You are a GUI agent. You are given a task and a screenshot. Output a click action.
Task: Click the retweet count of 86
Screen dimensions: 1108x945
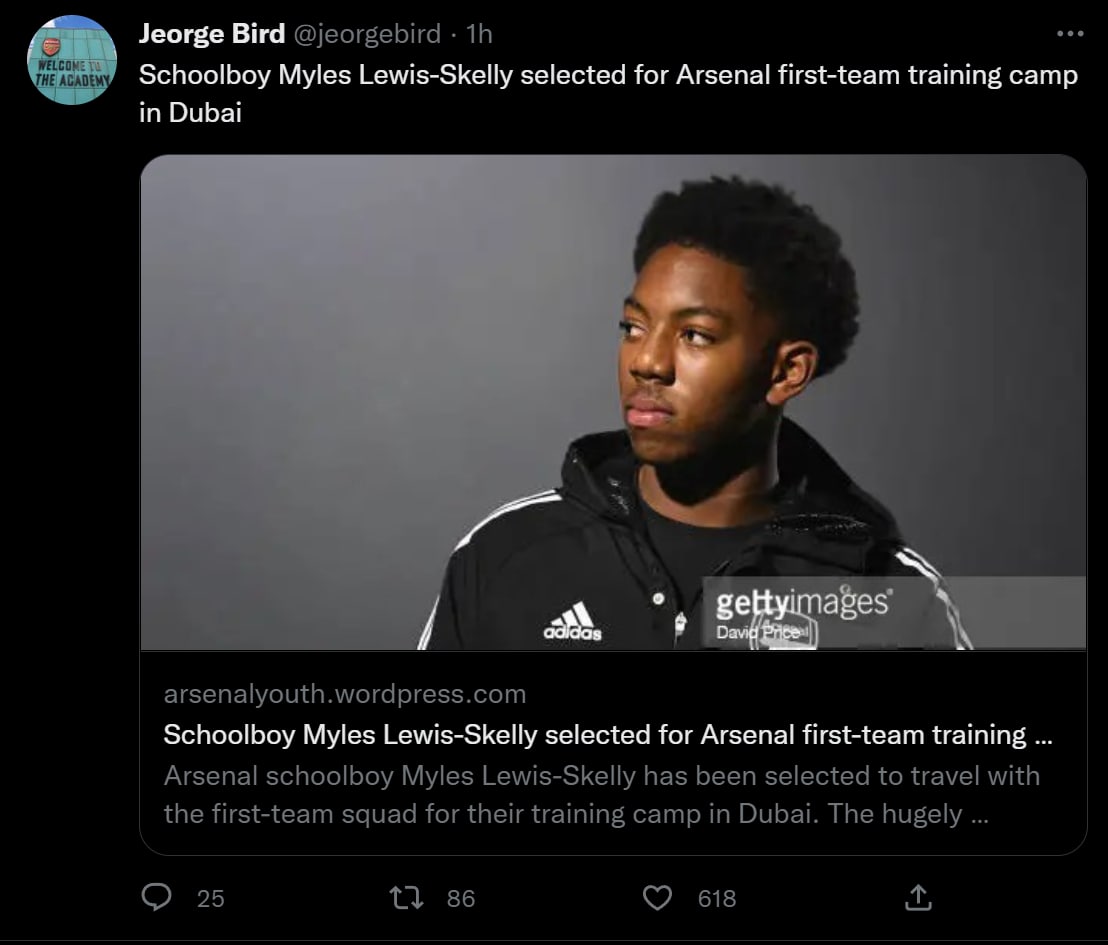click(x=460, y=899)
